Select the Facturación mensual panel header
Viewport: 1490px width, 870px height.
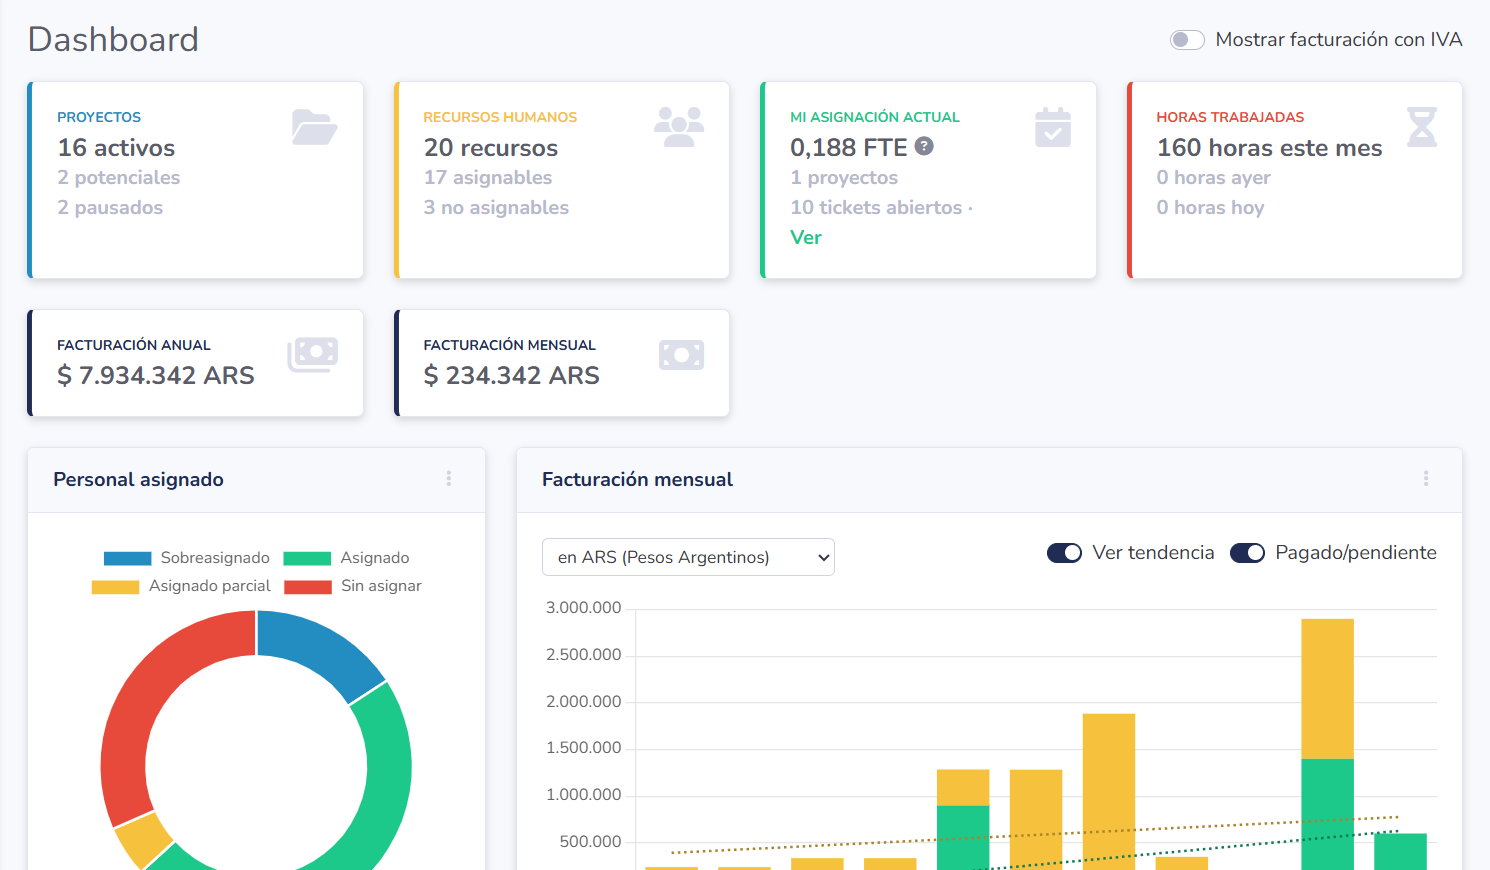[x=637, y=479]
